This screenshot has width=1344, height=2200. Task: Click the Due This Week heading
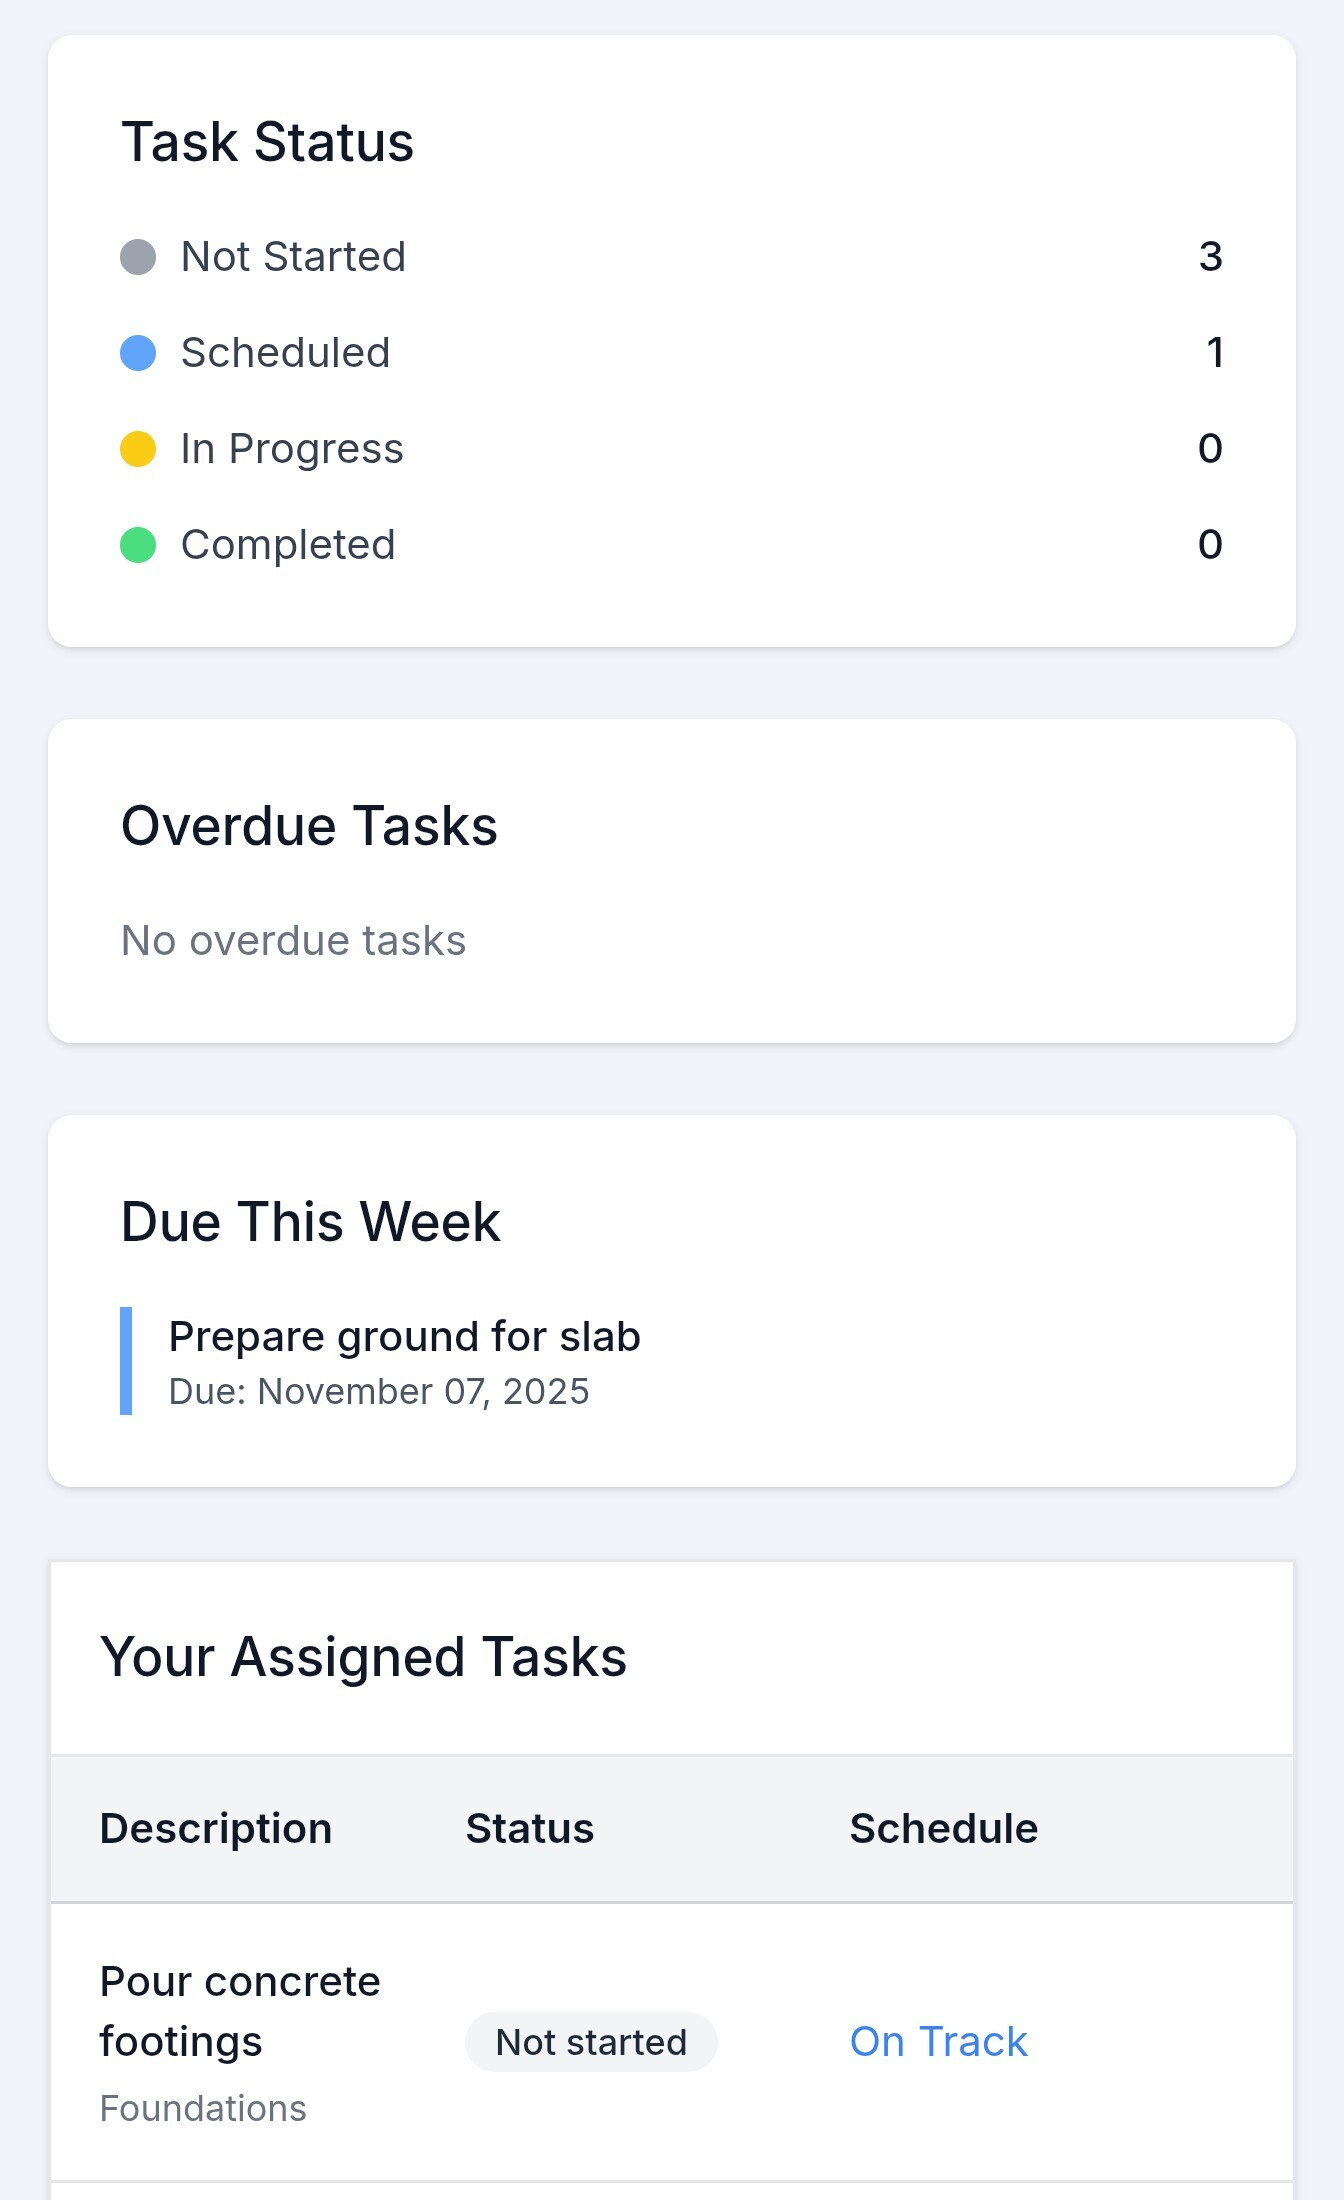point(310,1221)
